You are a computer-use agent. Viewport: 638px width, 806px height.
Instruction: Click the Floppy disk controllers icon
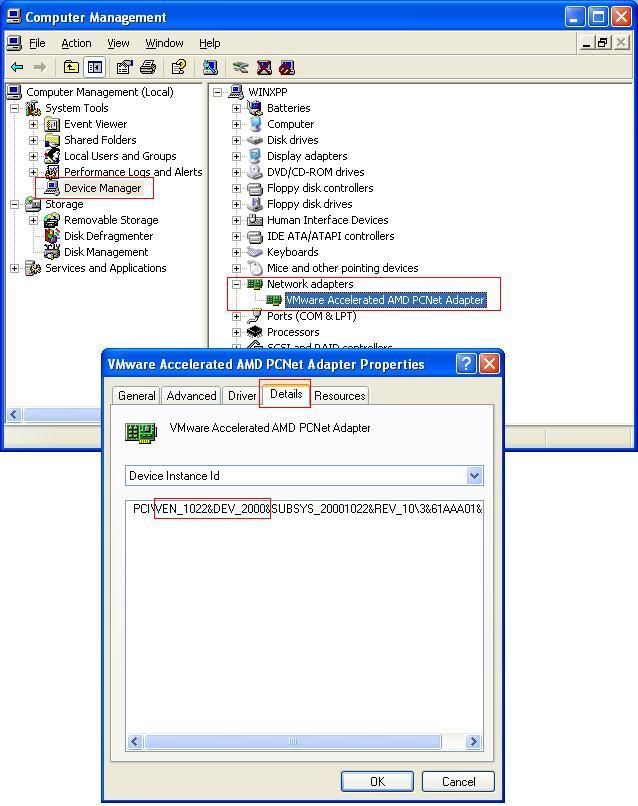[x=254, y=188]
